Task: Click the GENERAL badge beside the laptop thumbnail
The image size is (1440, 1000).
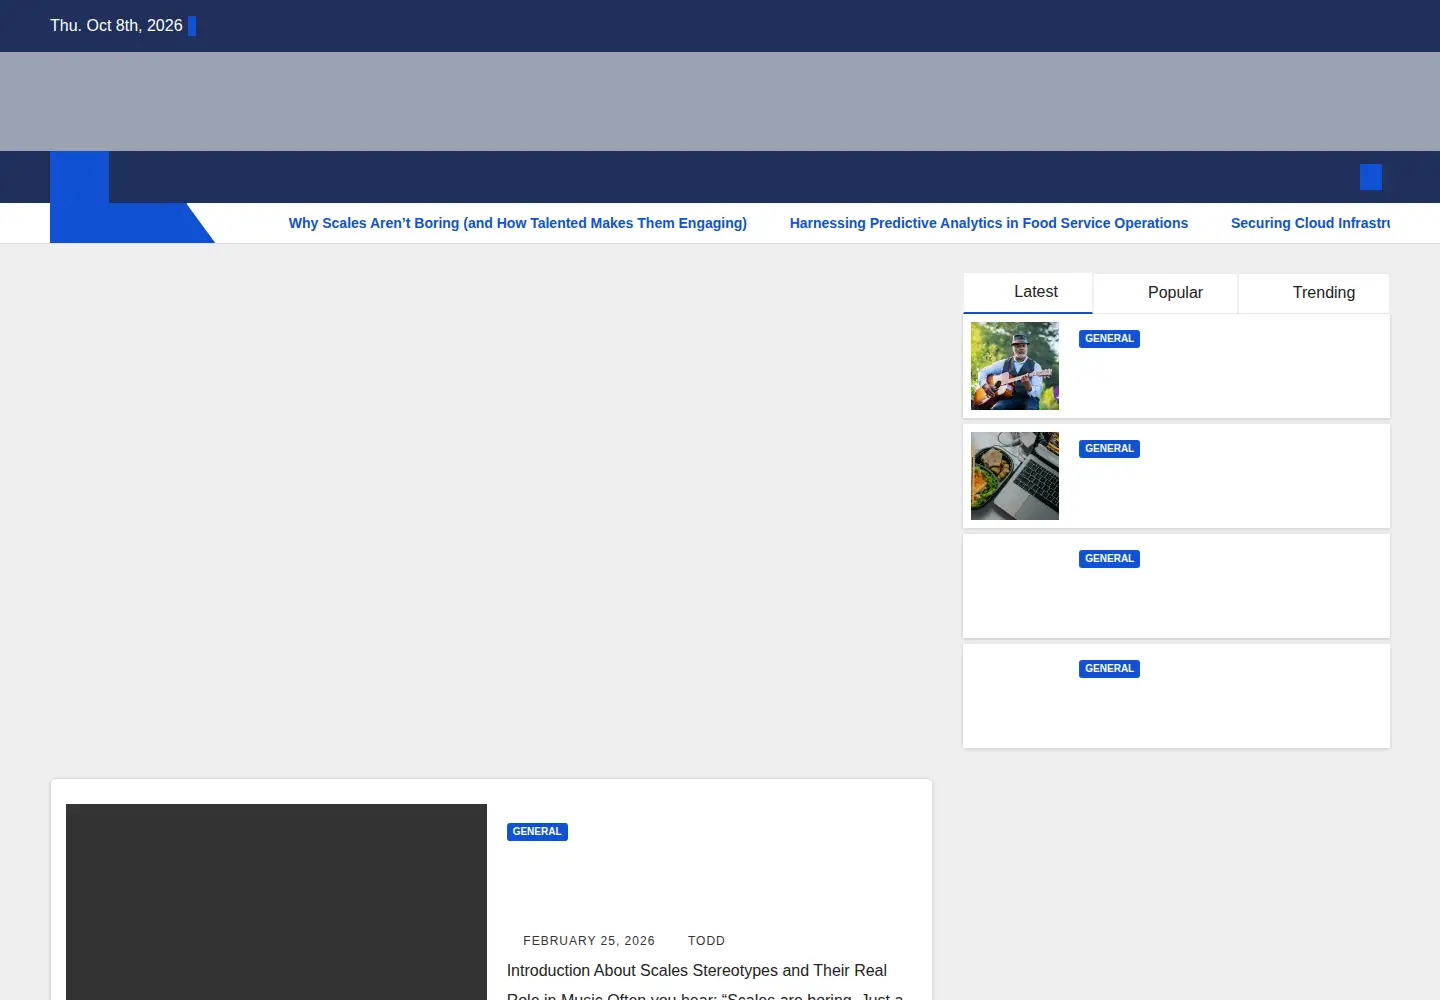Action: pos(1109,449)
